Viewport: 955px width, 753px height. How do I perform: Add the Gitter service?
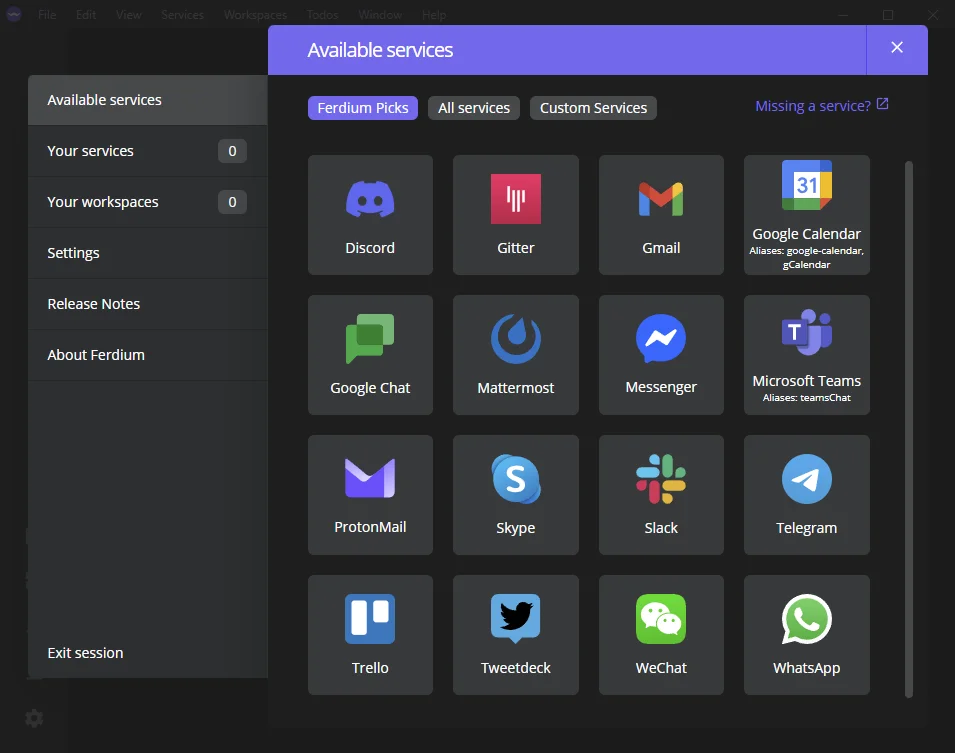pos(516,215)
